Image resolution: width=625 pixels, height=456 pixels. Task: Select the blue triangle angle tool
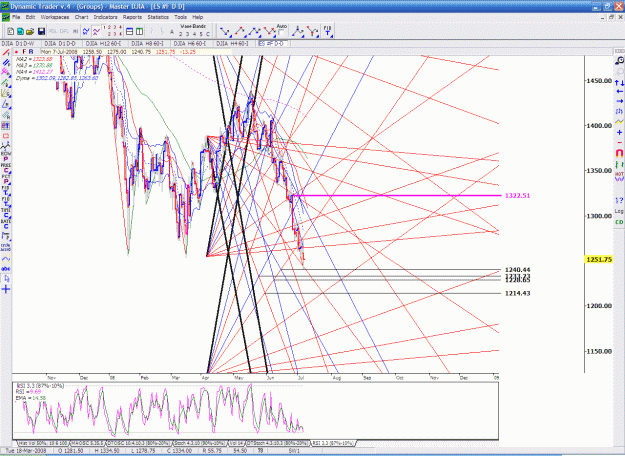click(x=6, y=104)
